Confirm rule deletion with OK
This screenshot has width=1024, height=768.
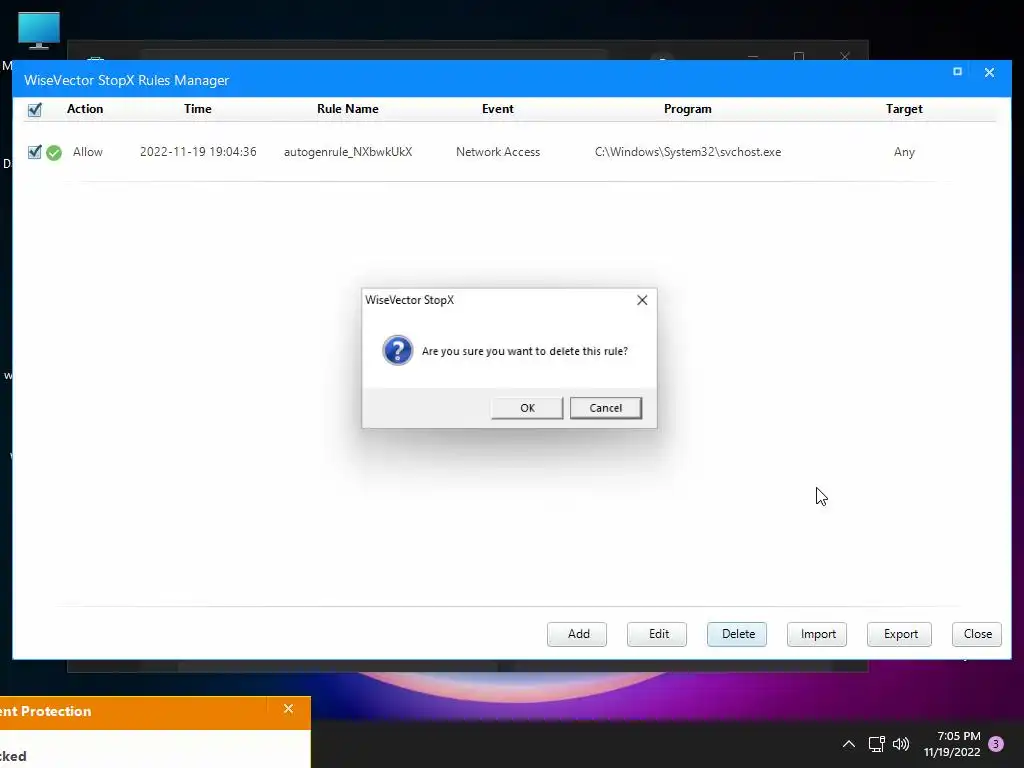527,408
